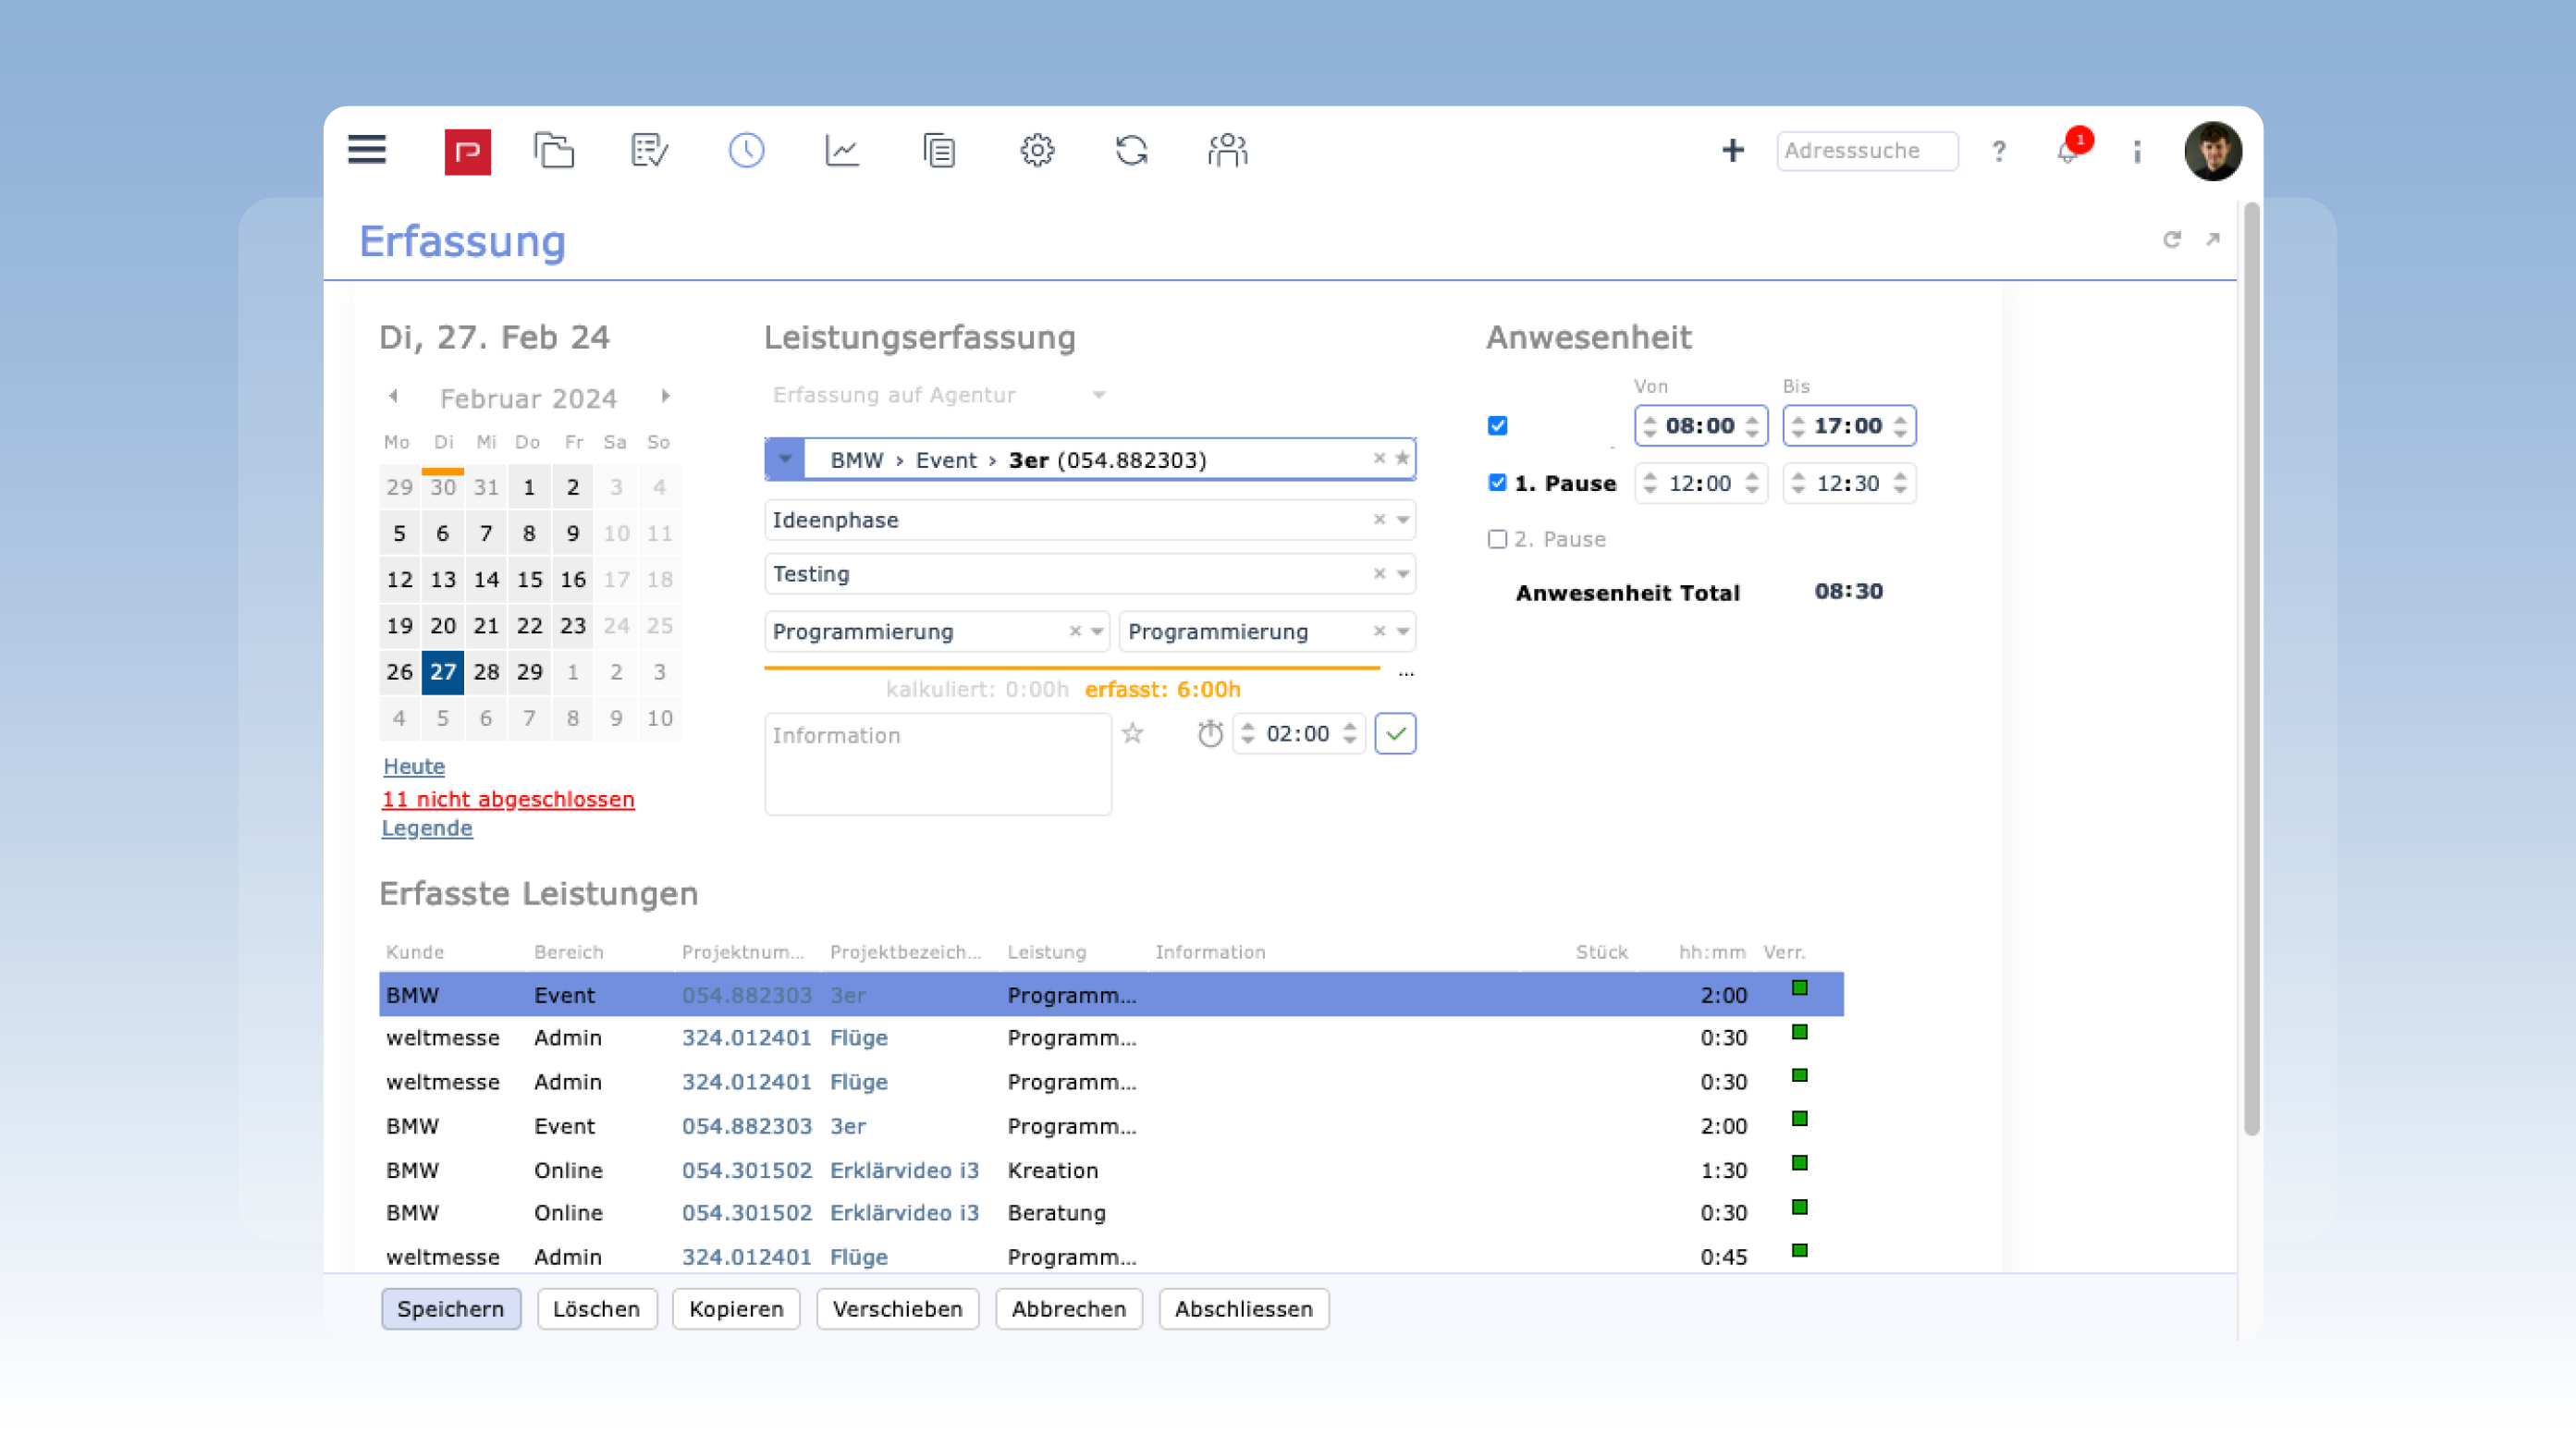Open the Testing dropdown arrow

point(1403,574)
